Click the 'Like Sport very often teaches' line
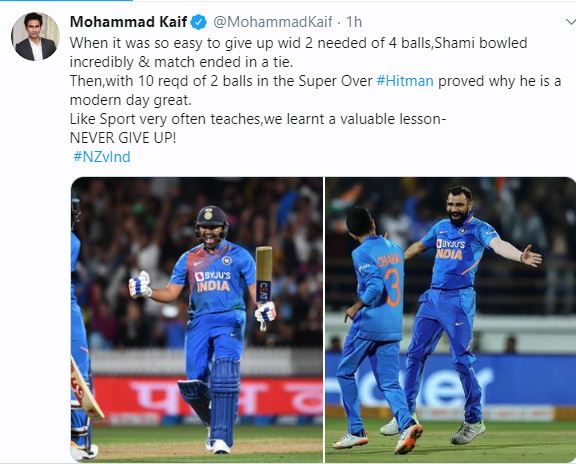576x464 pixels. tap(258, 119)
